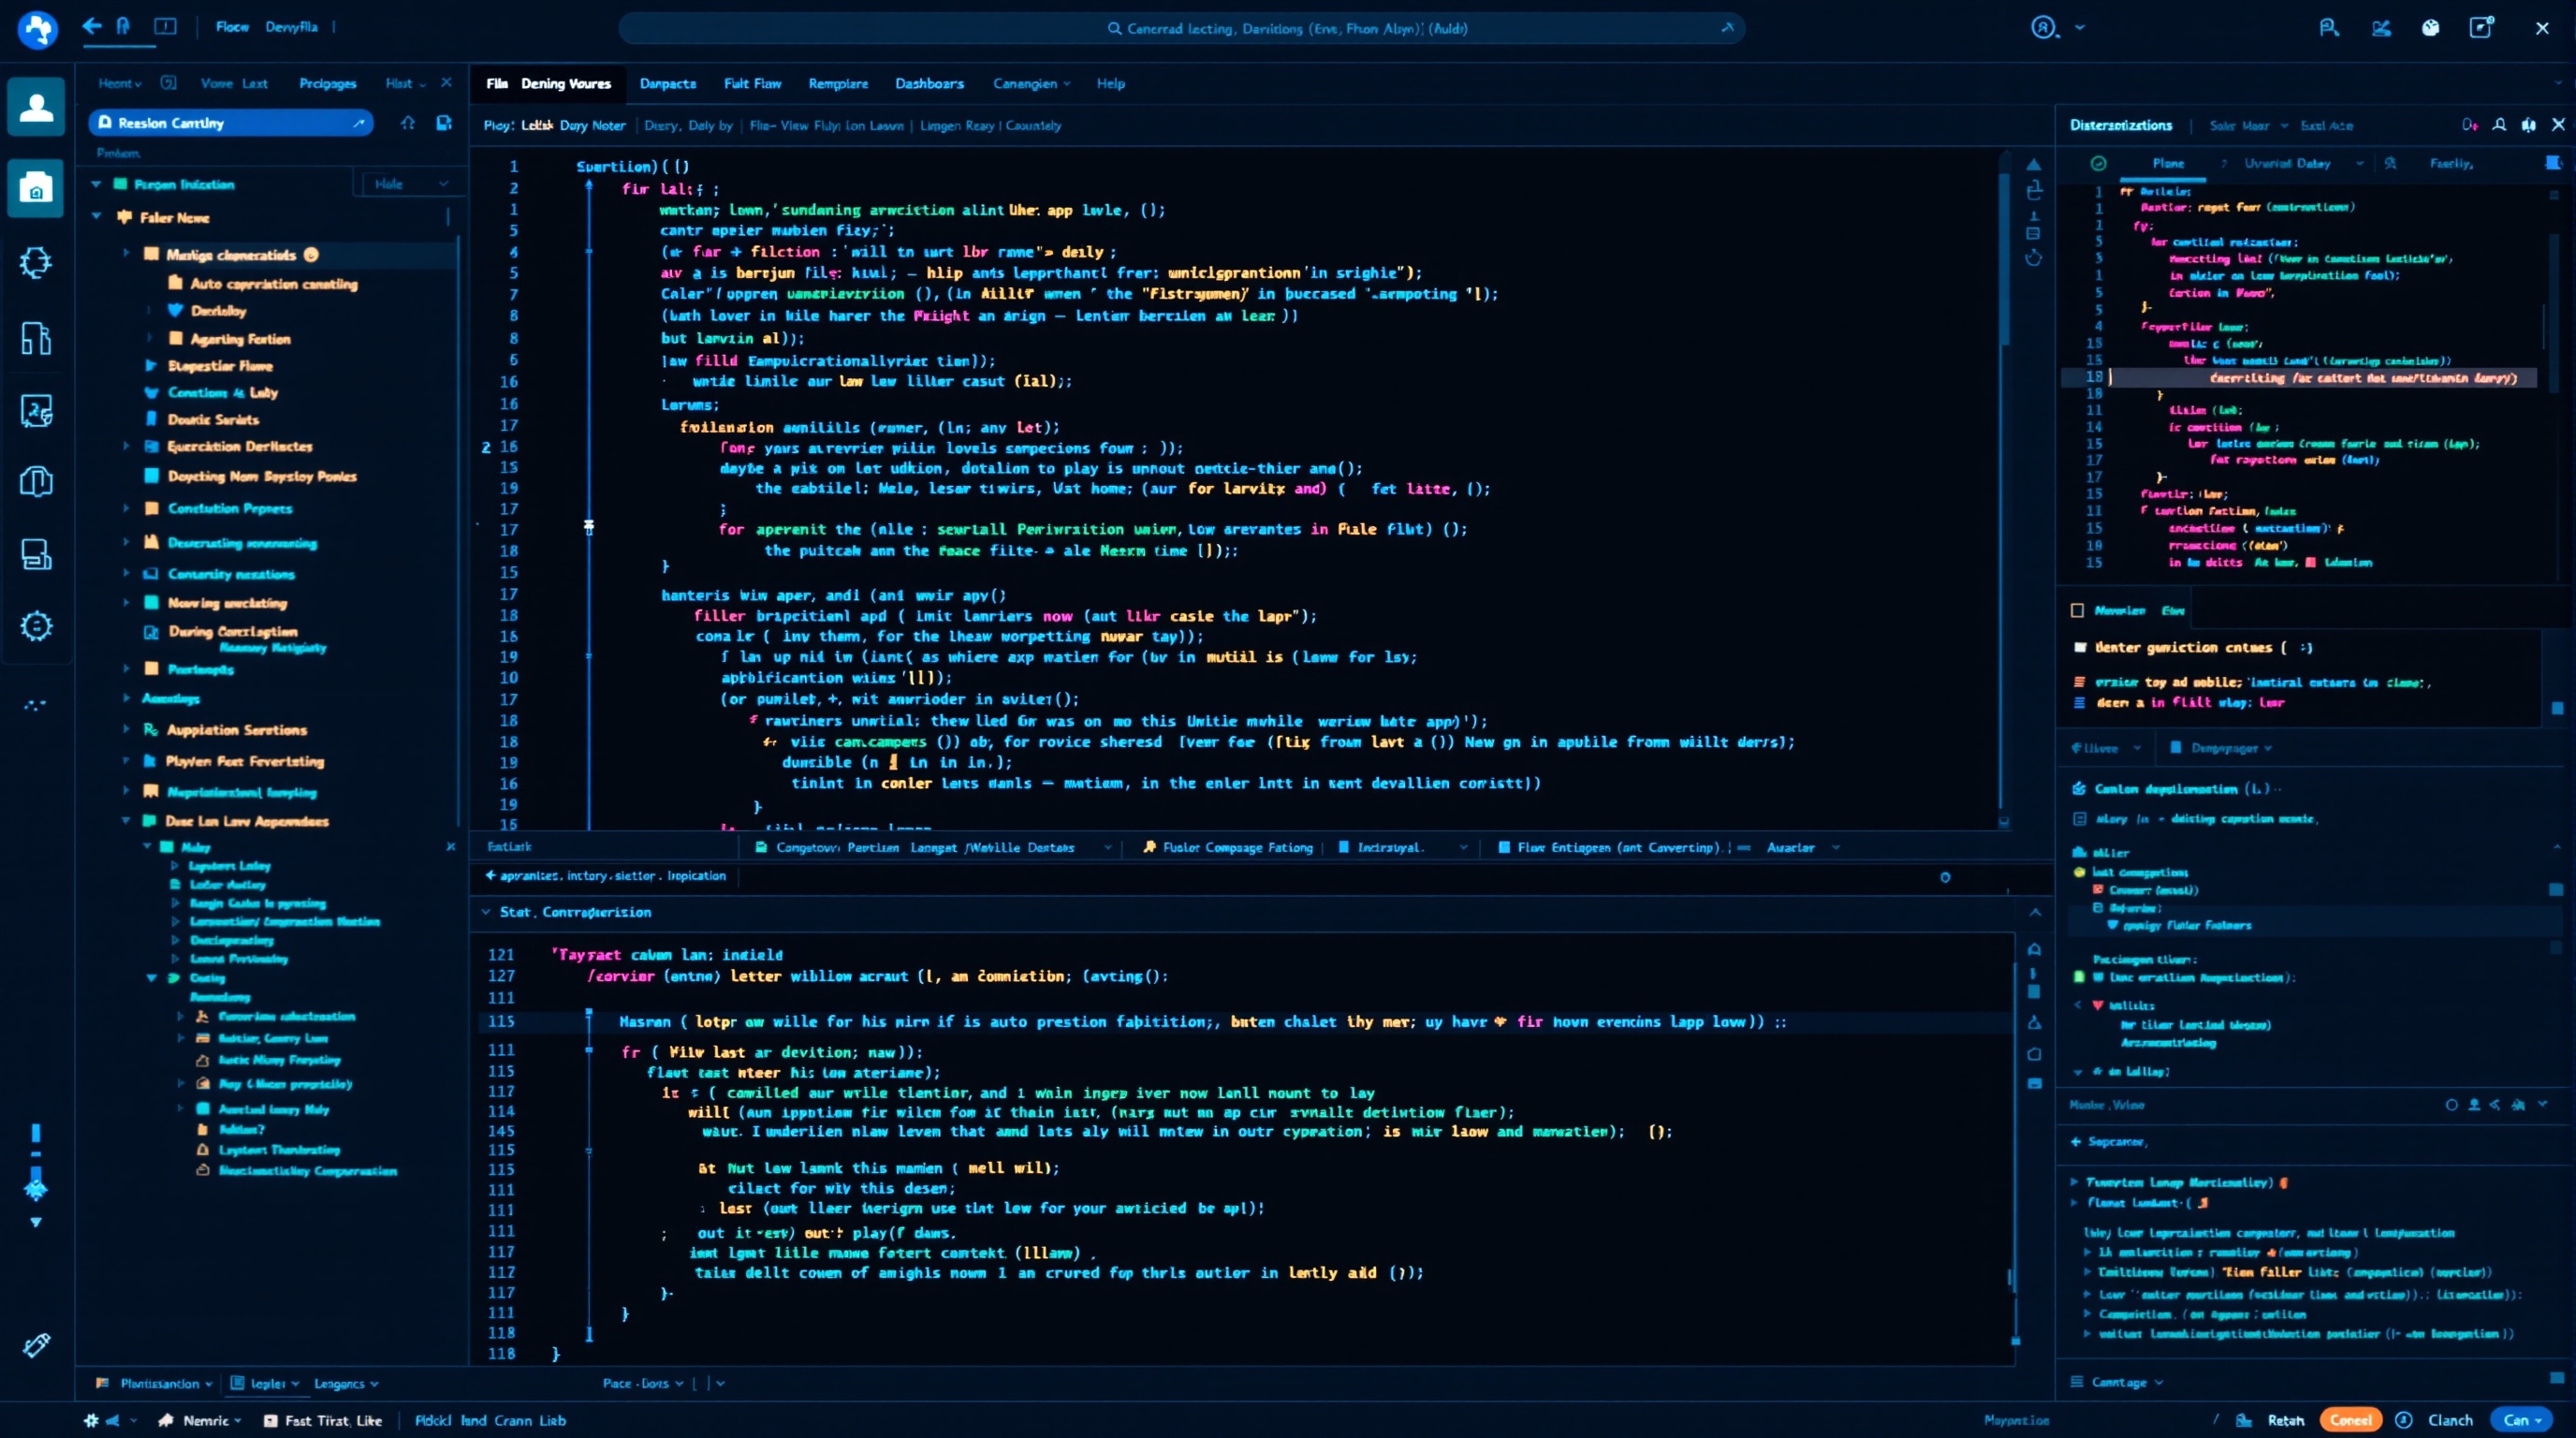
Task: Open the account circle icon in title bar
Action: pos(2044,27)
